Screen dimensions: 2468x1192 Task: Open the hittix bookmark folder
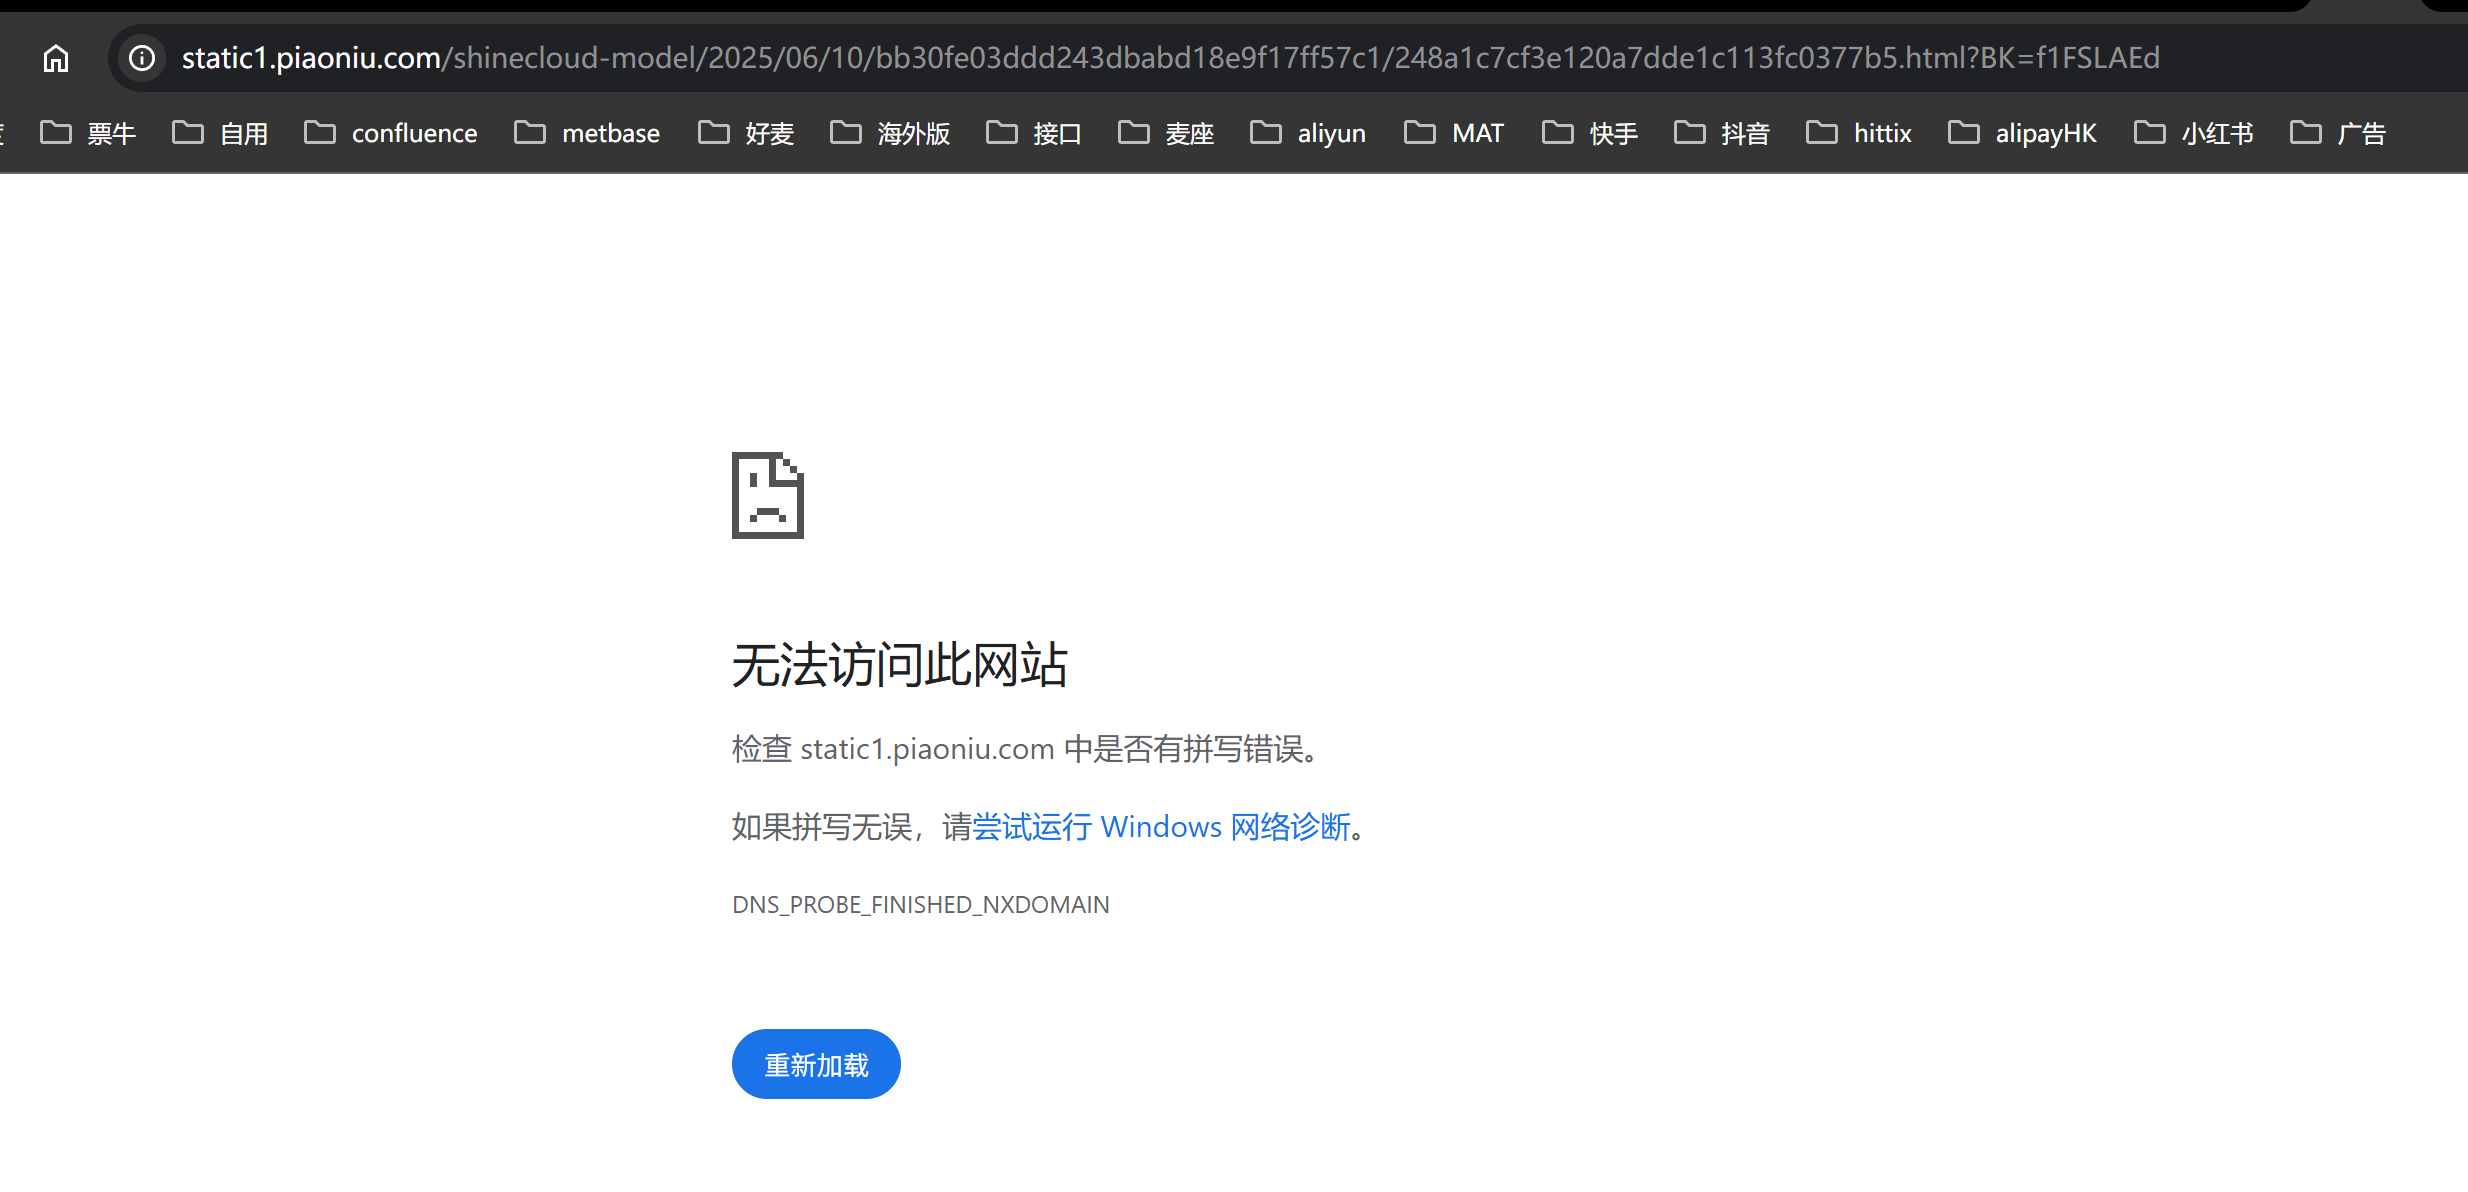(1859, 133)
